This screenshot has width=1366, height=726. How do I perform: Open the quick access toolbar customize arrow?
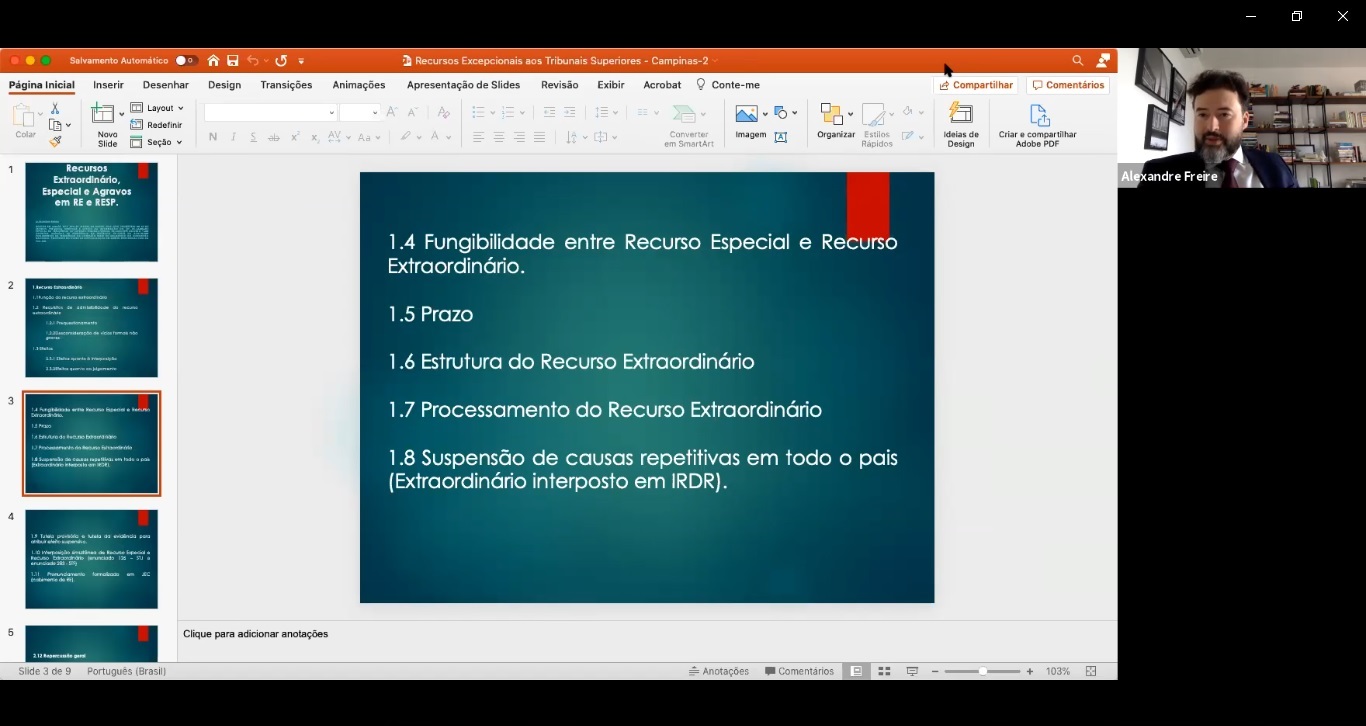coord(301,61)
